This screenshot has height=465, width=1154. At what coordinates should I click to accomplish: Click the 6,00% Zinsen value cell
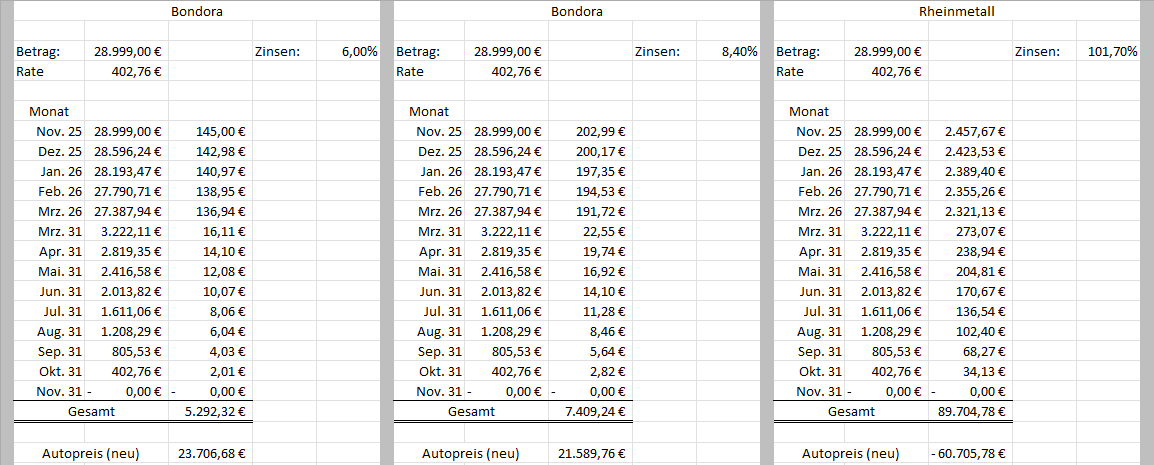359,51
